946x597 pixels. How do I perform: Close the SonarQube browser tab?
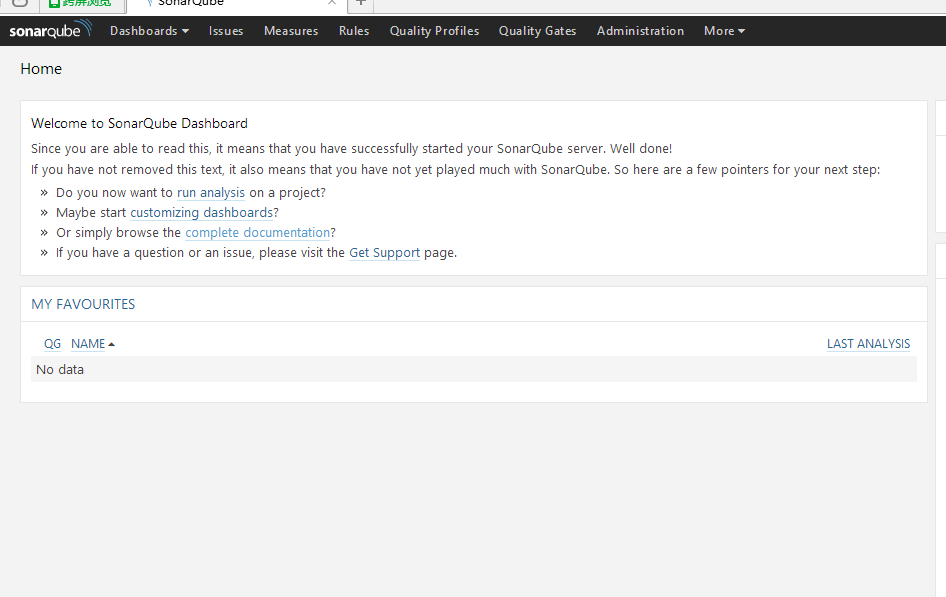coord(332,2)
